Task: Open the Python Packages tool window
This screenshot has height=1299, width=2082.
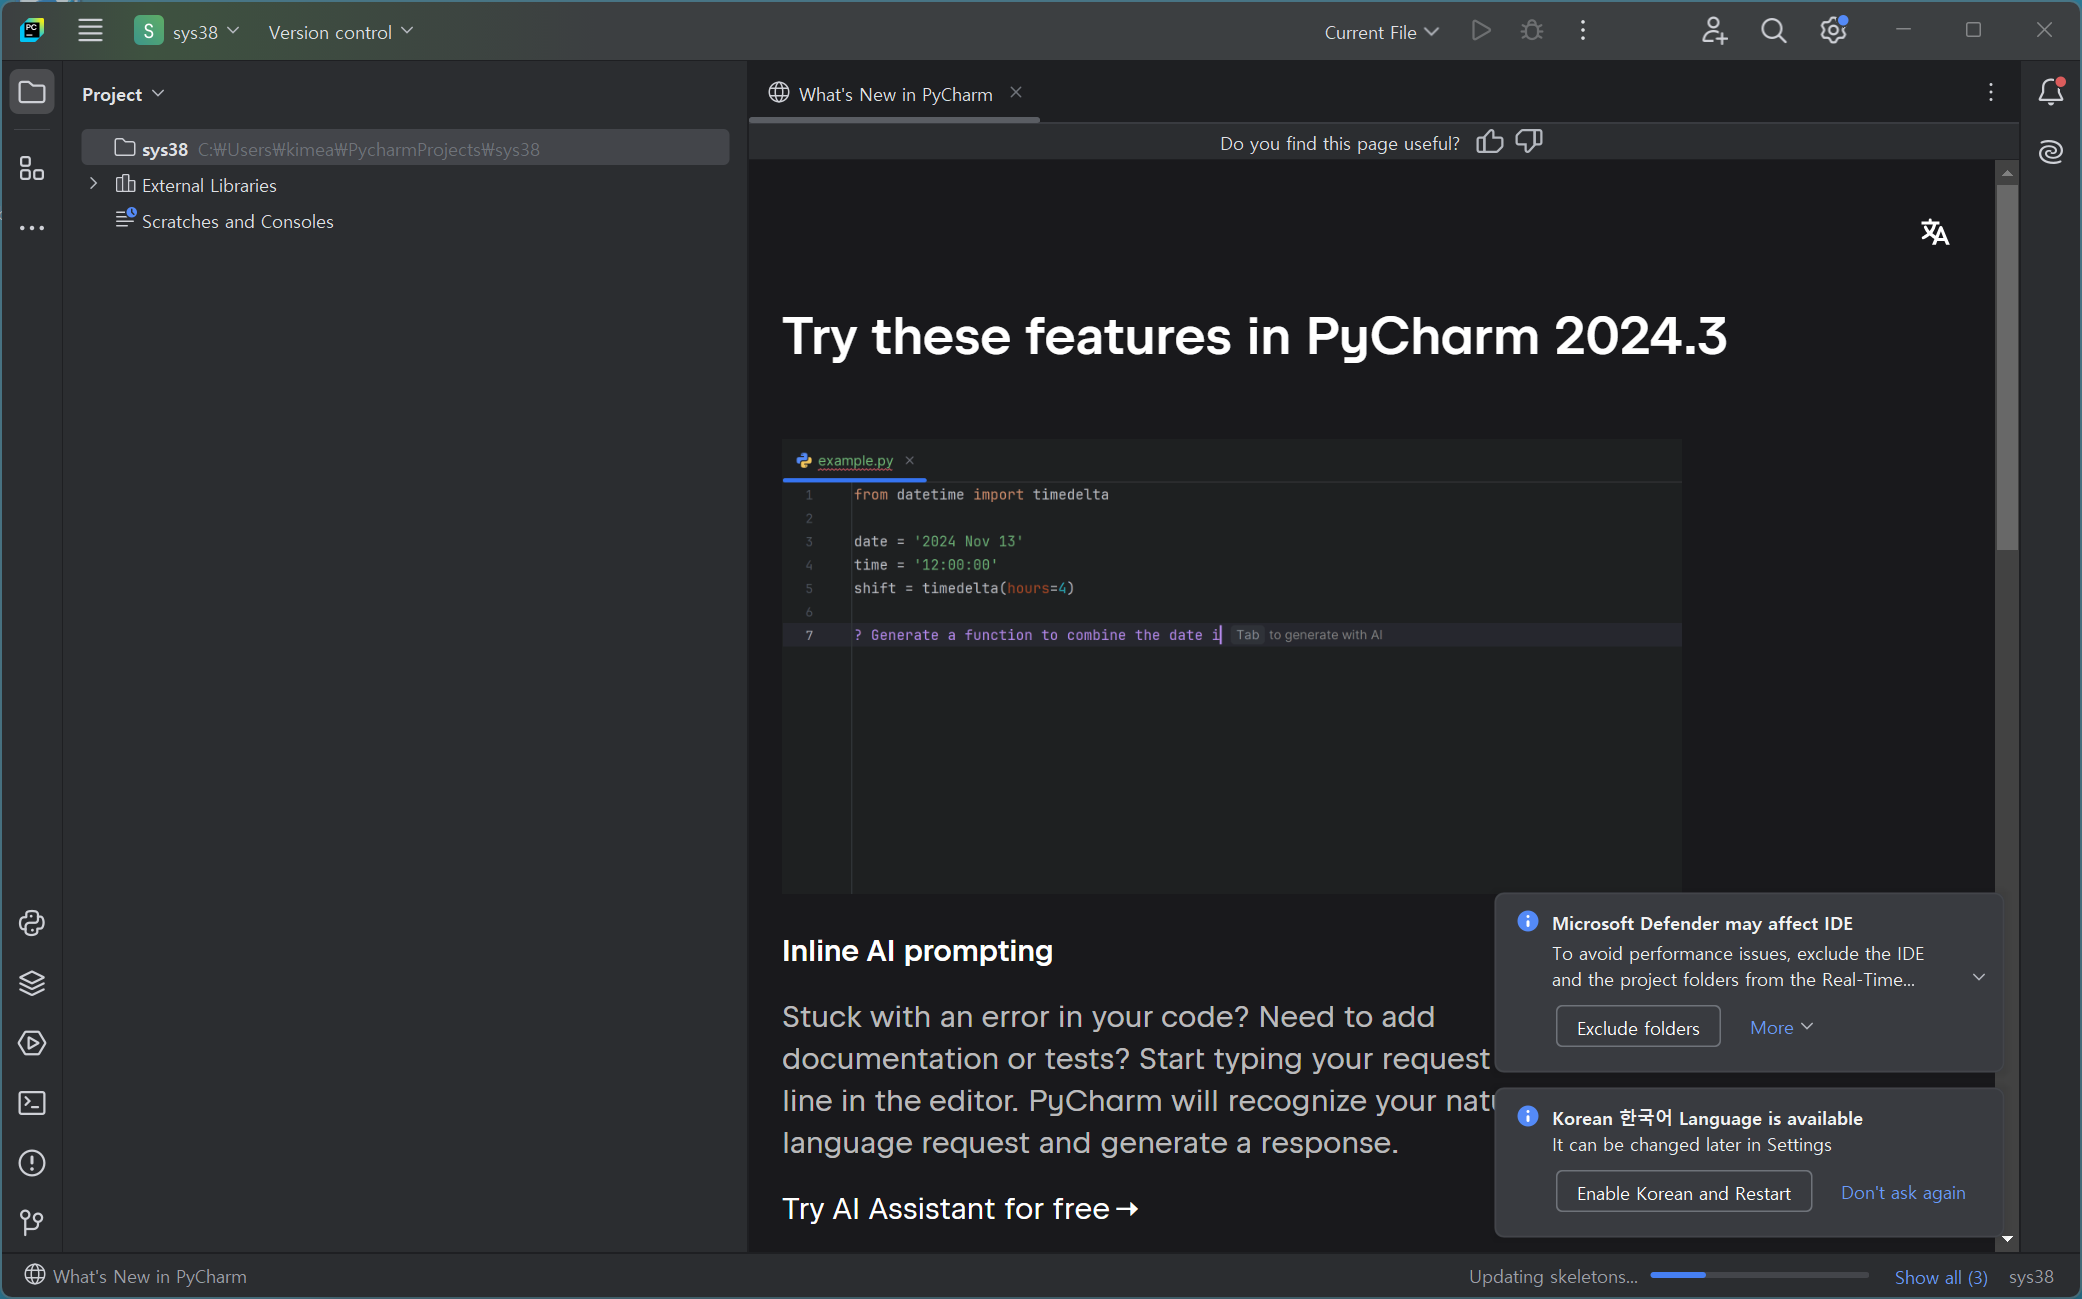Action: pos(32,983)
